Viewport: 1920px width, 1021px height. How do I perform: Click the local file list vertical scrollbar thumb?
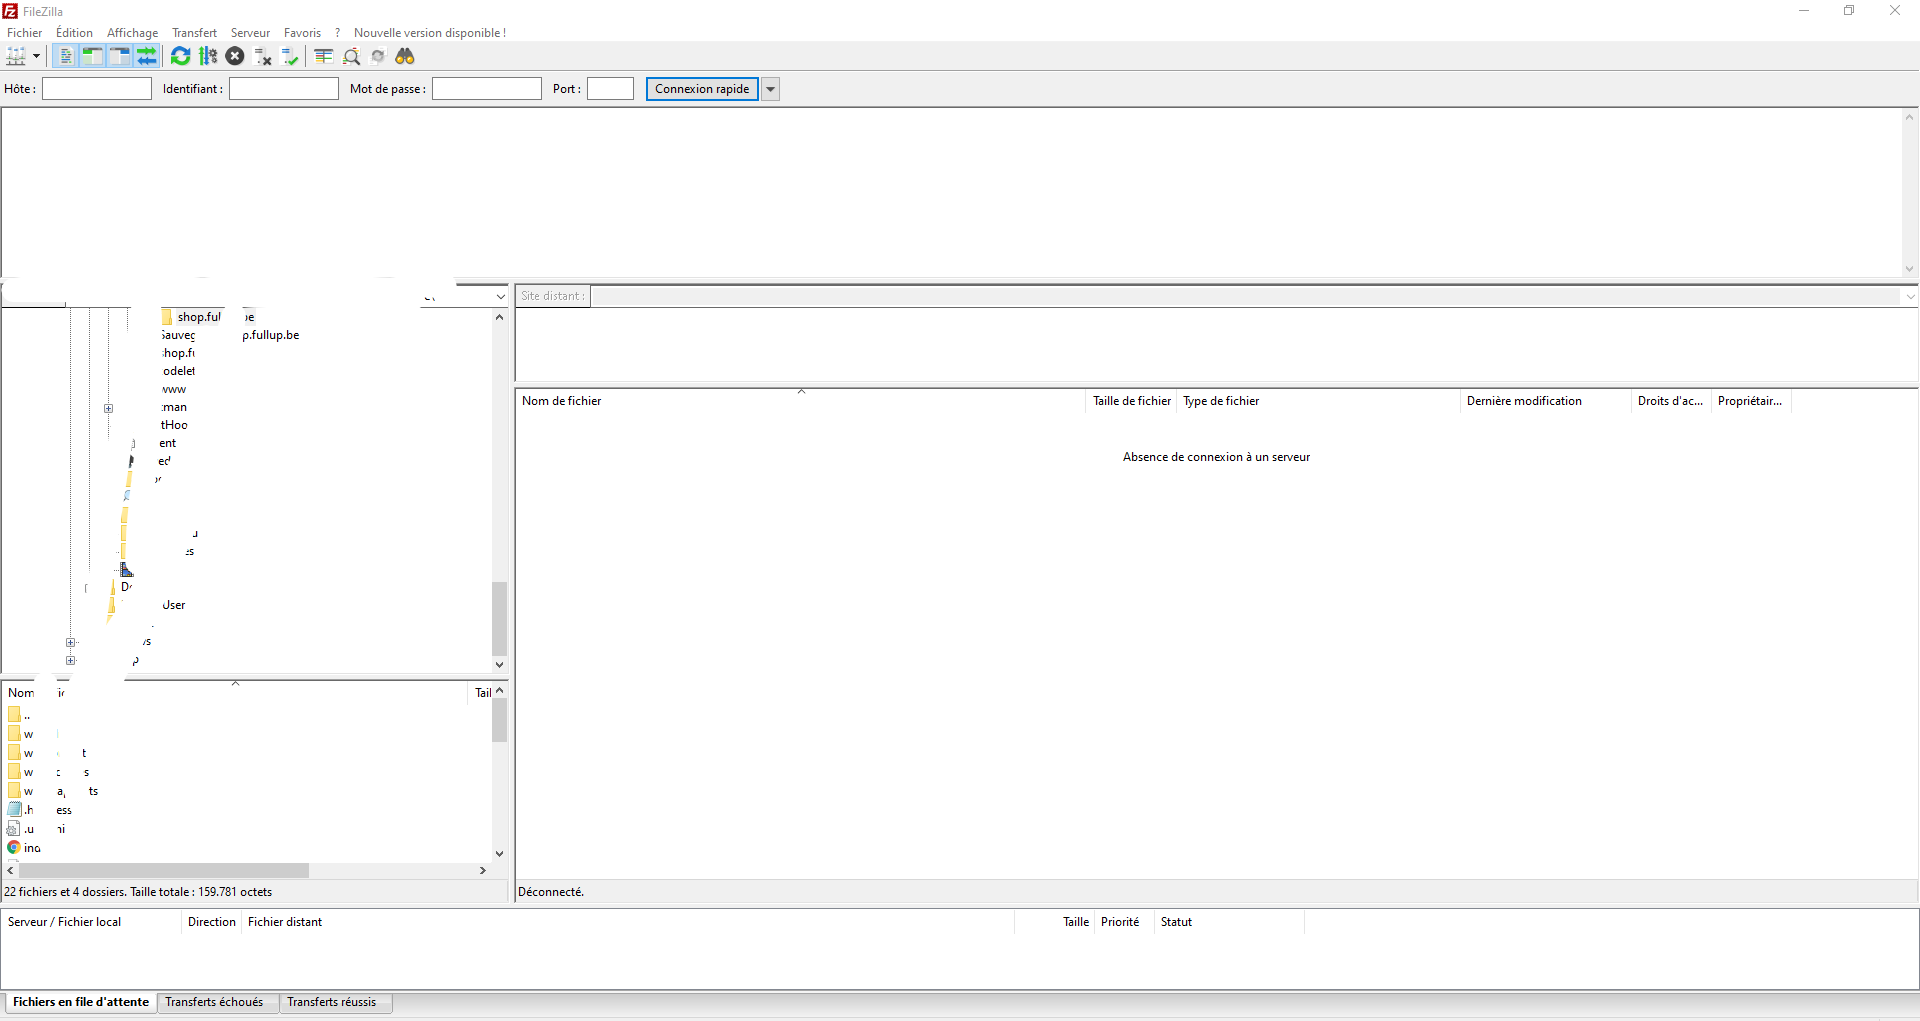coord(500,720)
